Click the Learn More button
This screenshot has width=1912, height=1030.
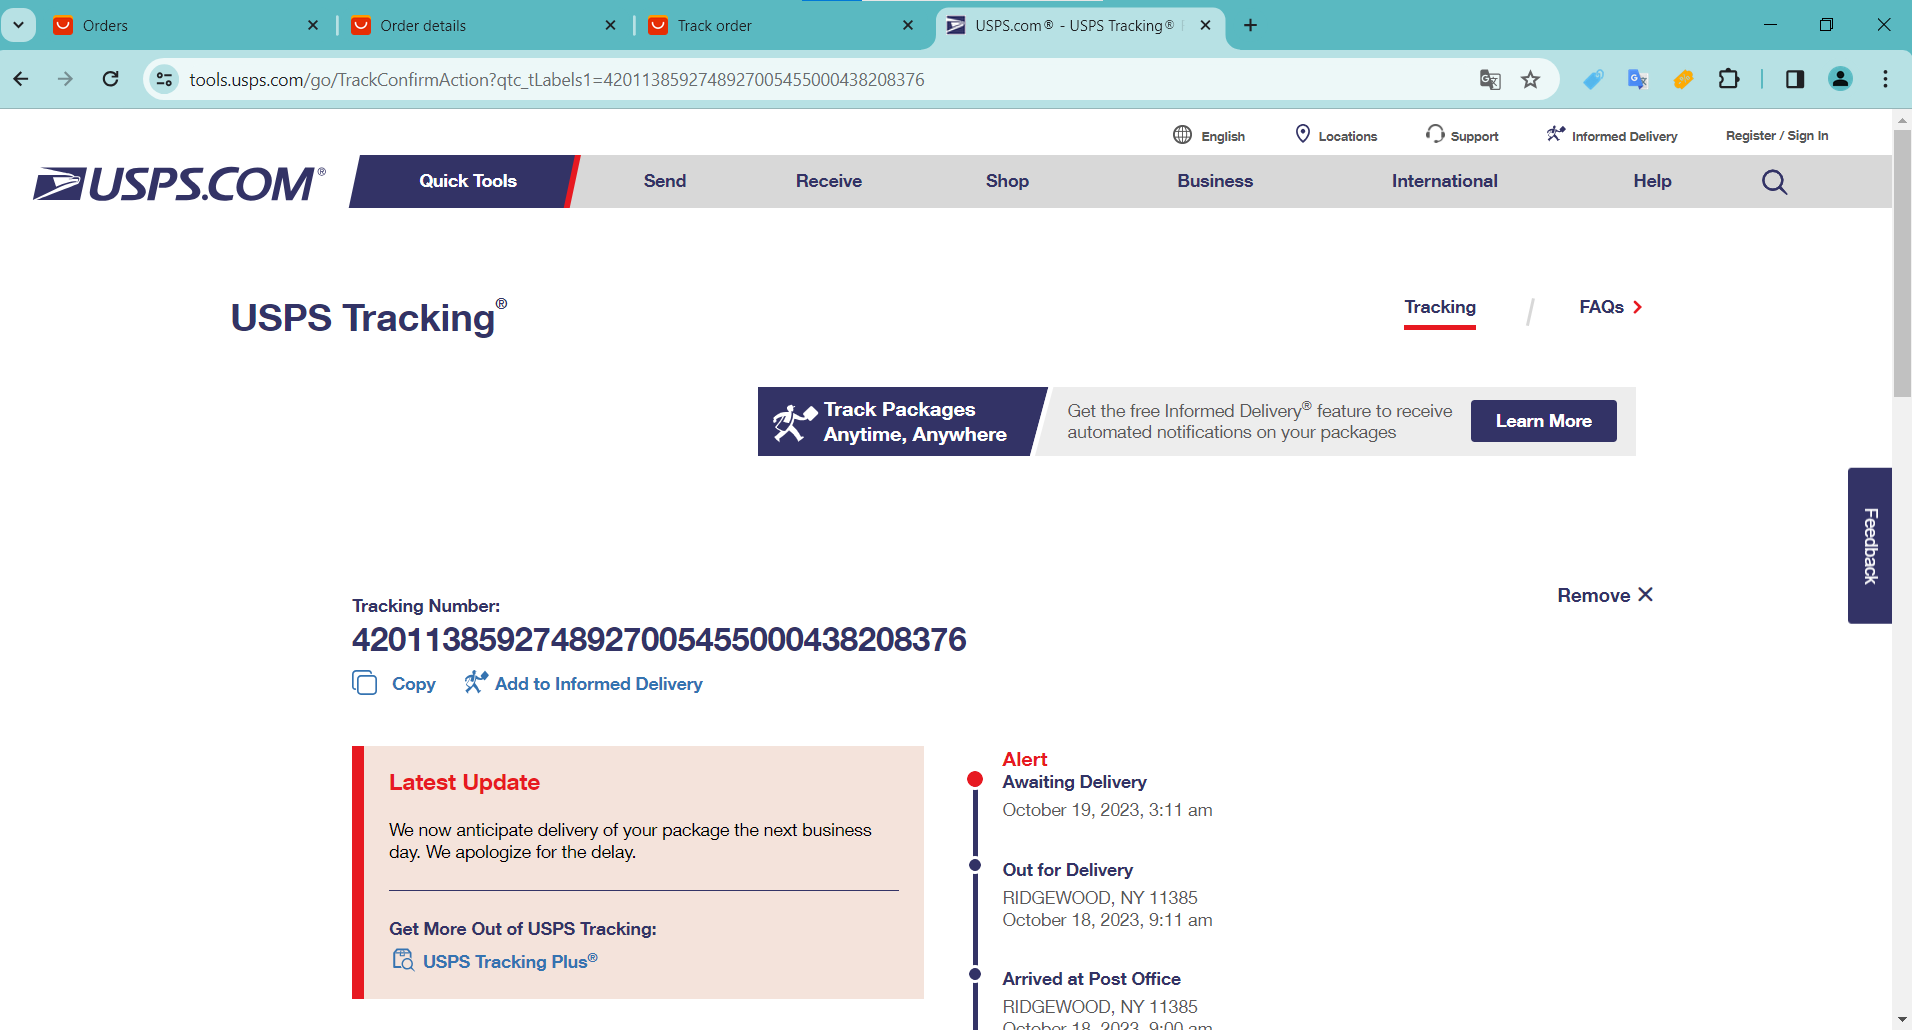(x=1544, y=421)
